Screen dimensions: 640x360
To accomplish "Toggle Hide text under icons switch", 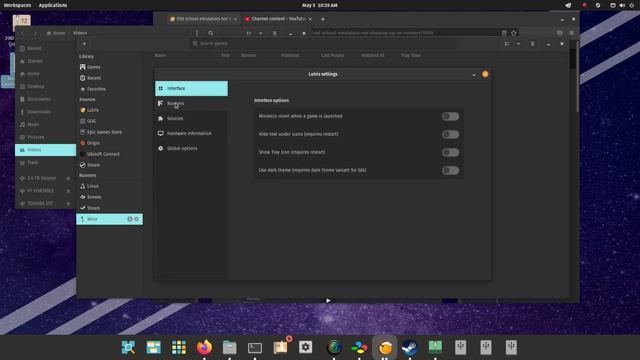I will pos(450,134).
